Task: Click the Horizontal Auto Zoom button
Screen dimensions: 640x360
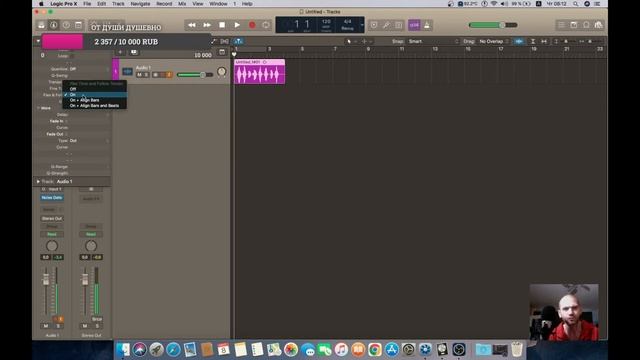Action: point(544,41)
